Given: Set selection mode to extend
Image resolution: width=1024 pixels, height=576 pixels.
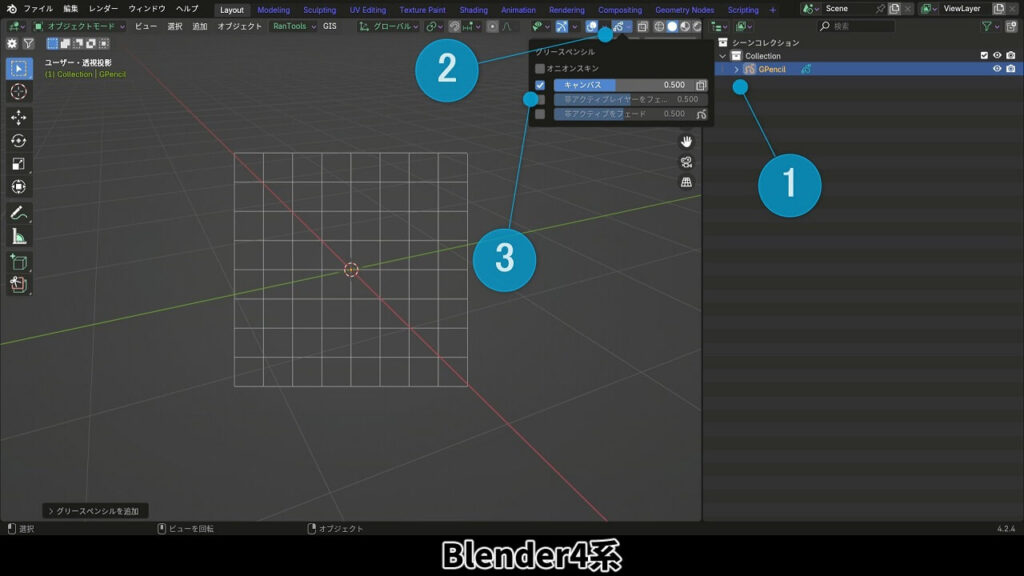Looking at the screenshot, I should click(x=65, y=44).
